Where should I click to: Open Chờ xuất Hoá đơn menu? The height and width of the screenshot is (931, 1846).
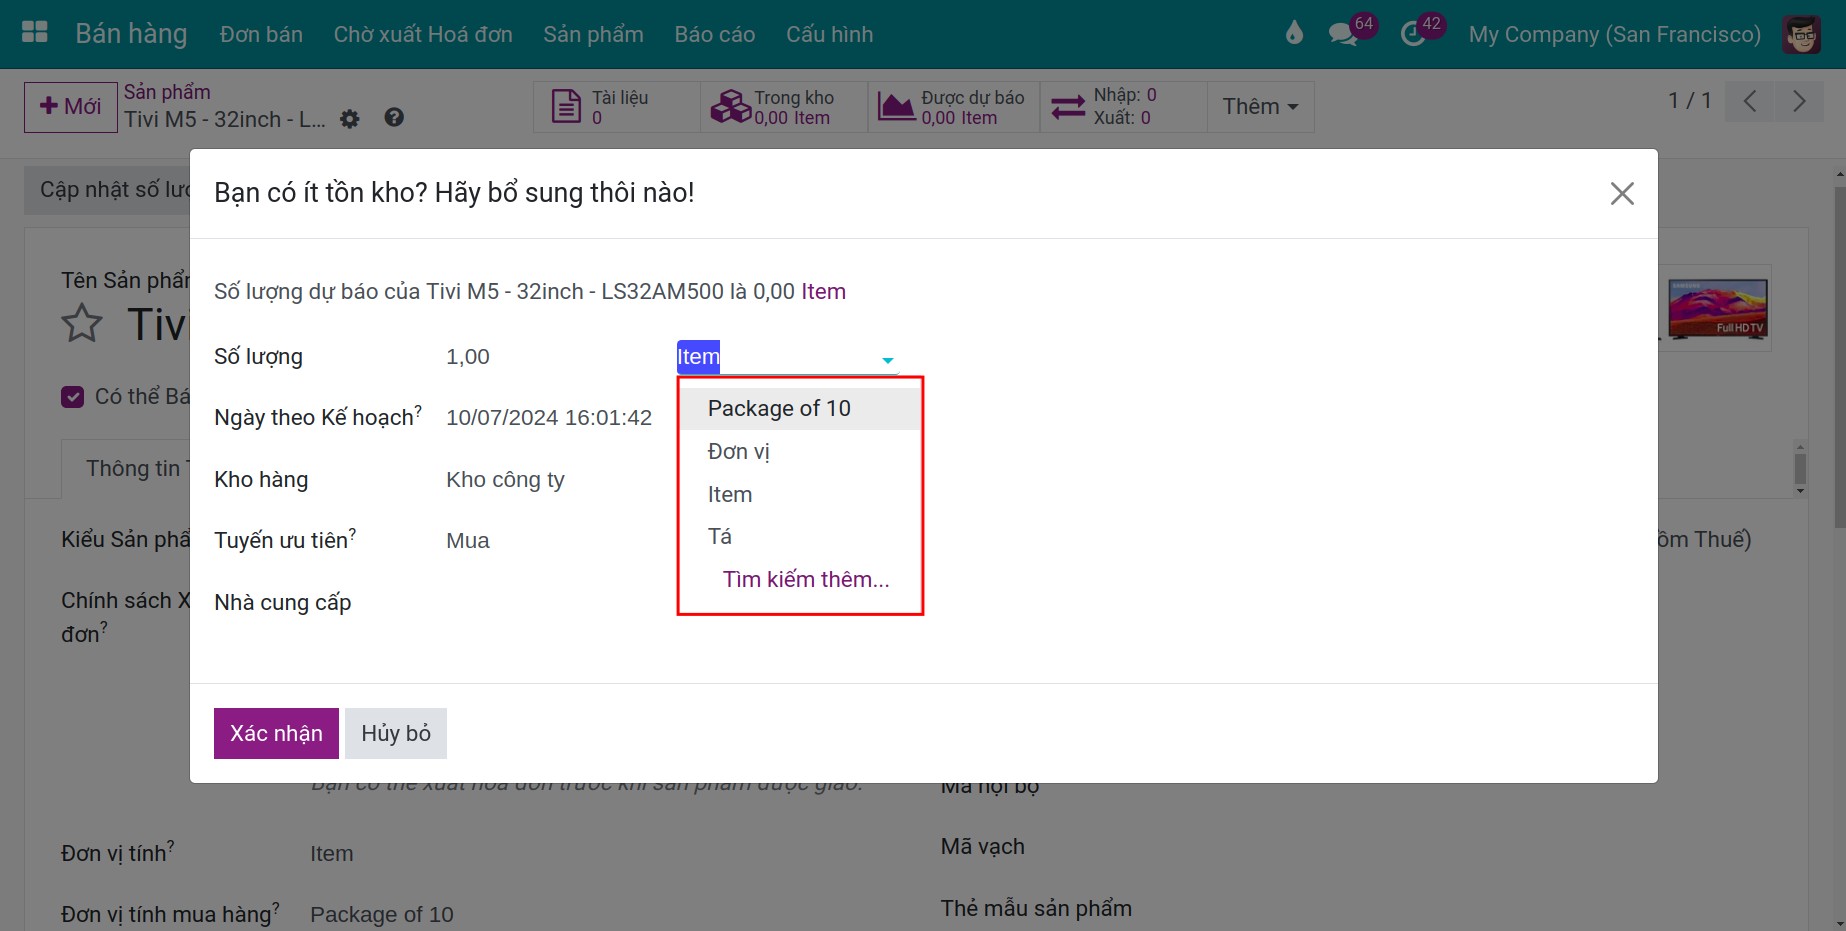point(423,34)
